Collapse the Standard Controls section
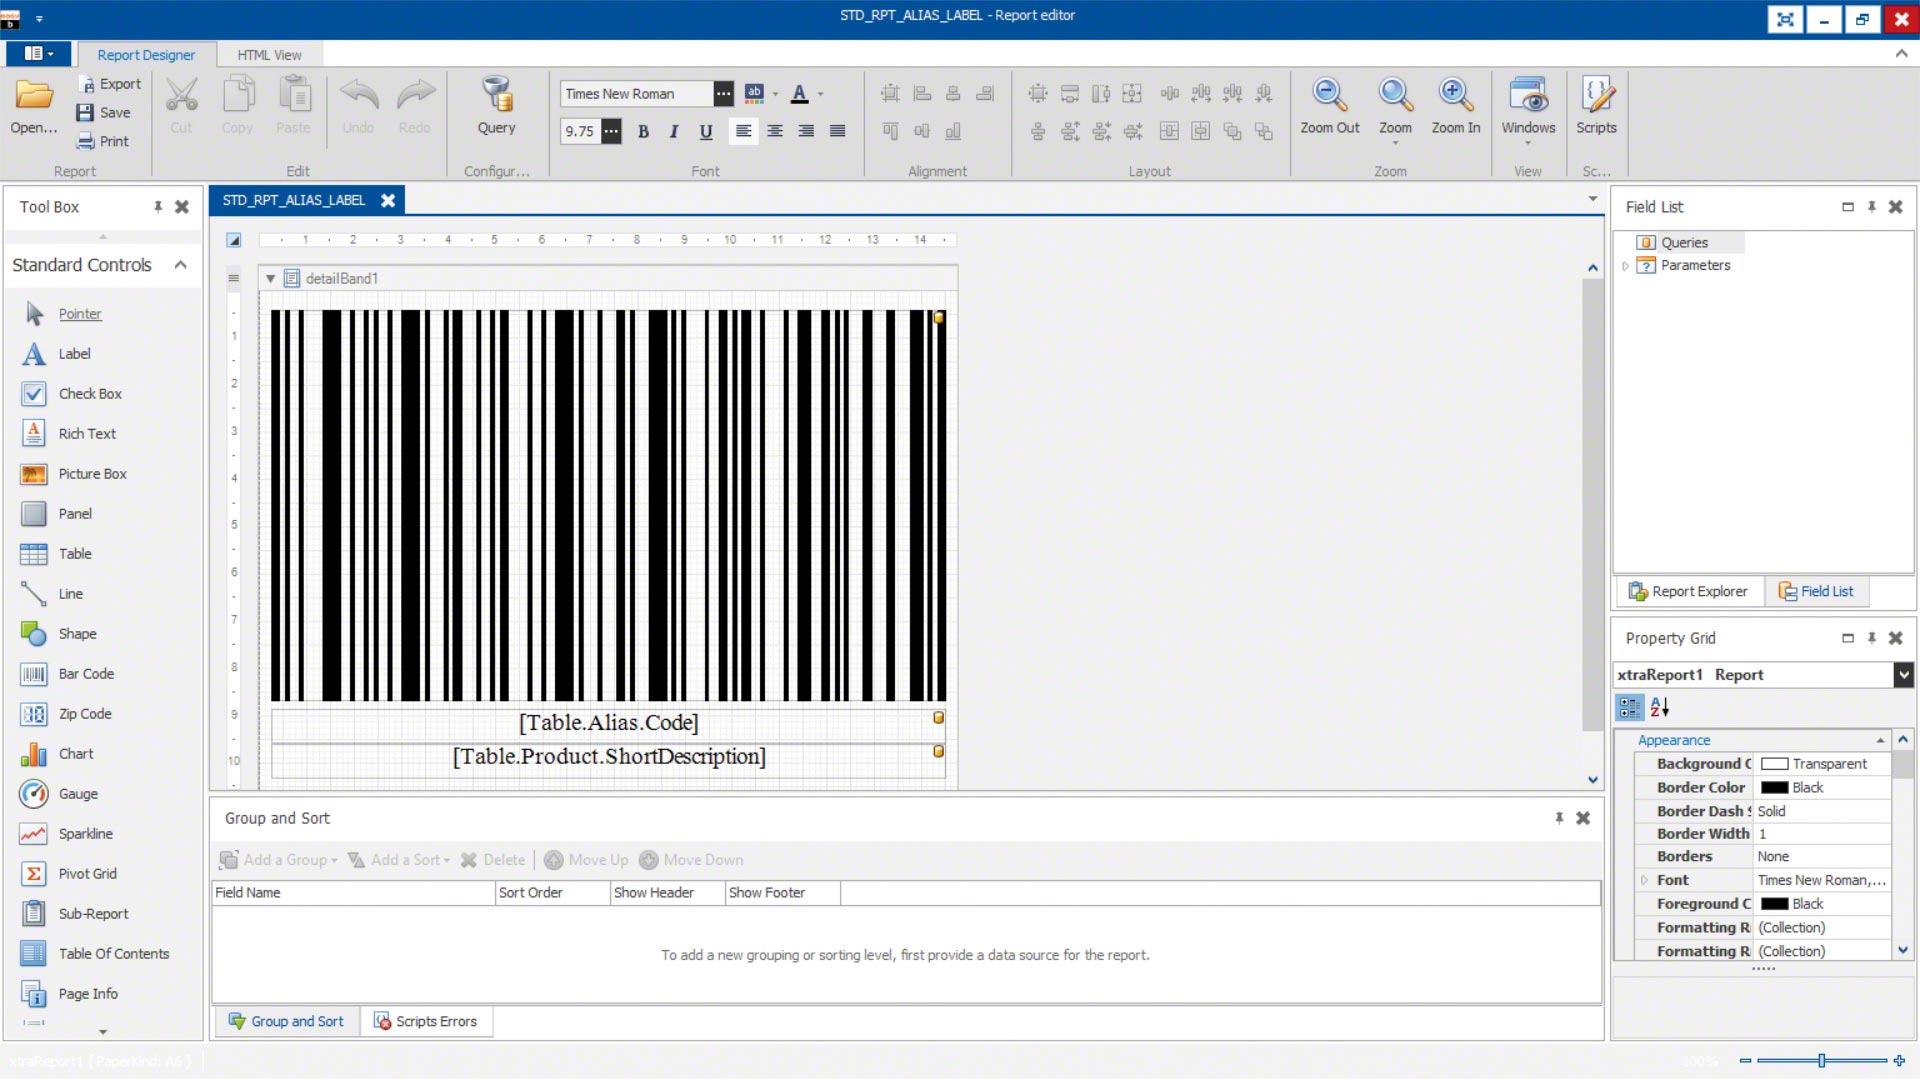Screen dimensions: 1920x1080 [x=180, y=265]
